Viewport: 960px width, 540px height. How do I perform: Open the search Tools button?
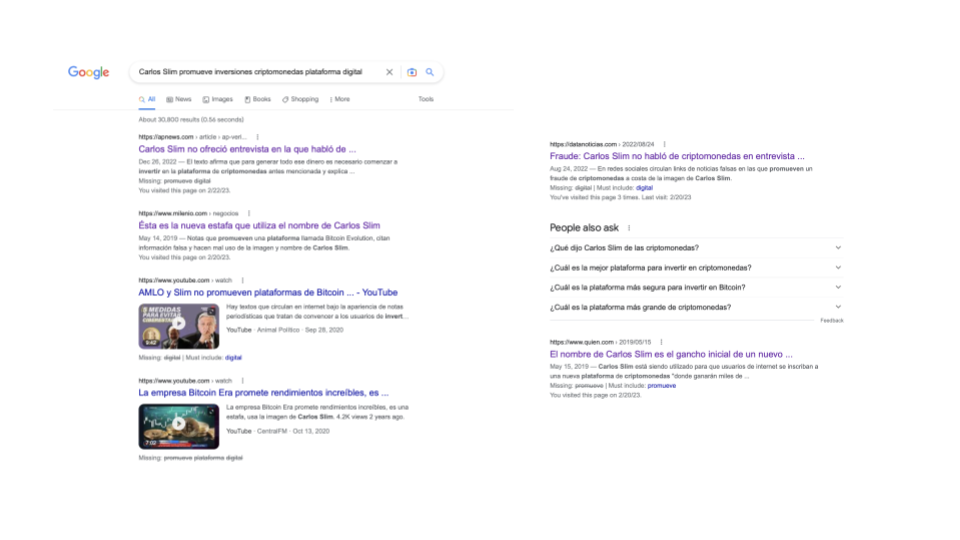426,99
